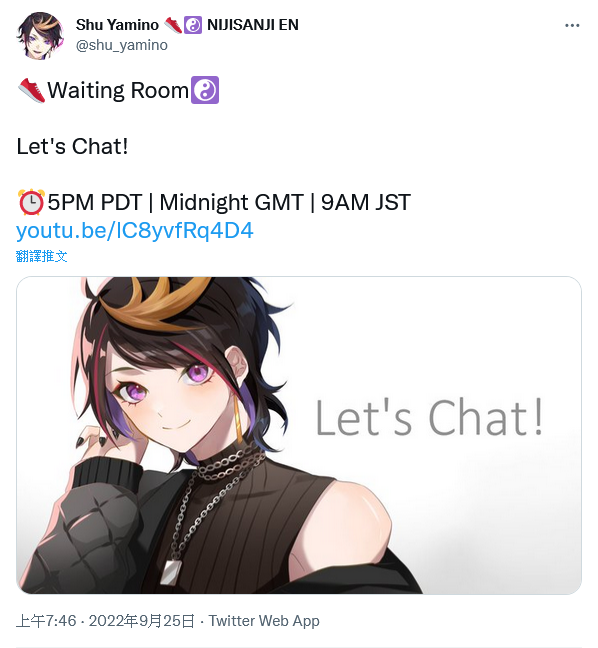Screen dimensions: 598x648
Task: Click the purple yin yang emoji after Waiting Room
Action: [x=205, y=90]
